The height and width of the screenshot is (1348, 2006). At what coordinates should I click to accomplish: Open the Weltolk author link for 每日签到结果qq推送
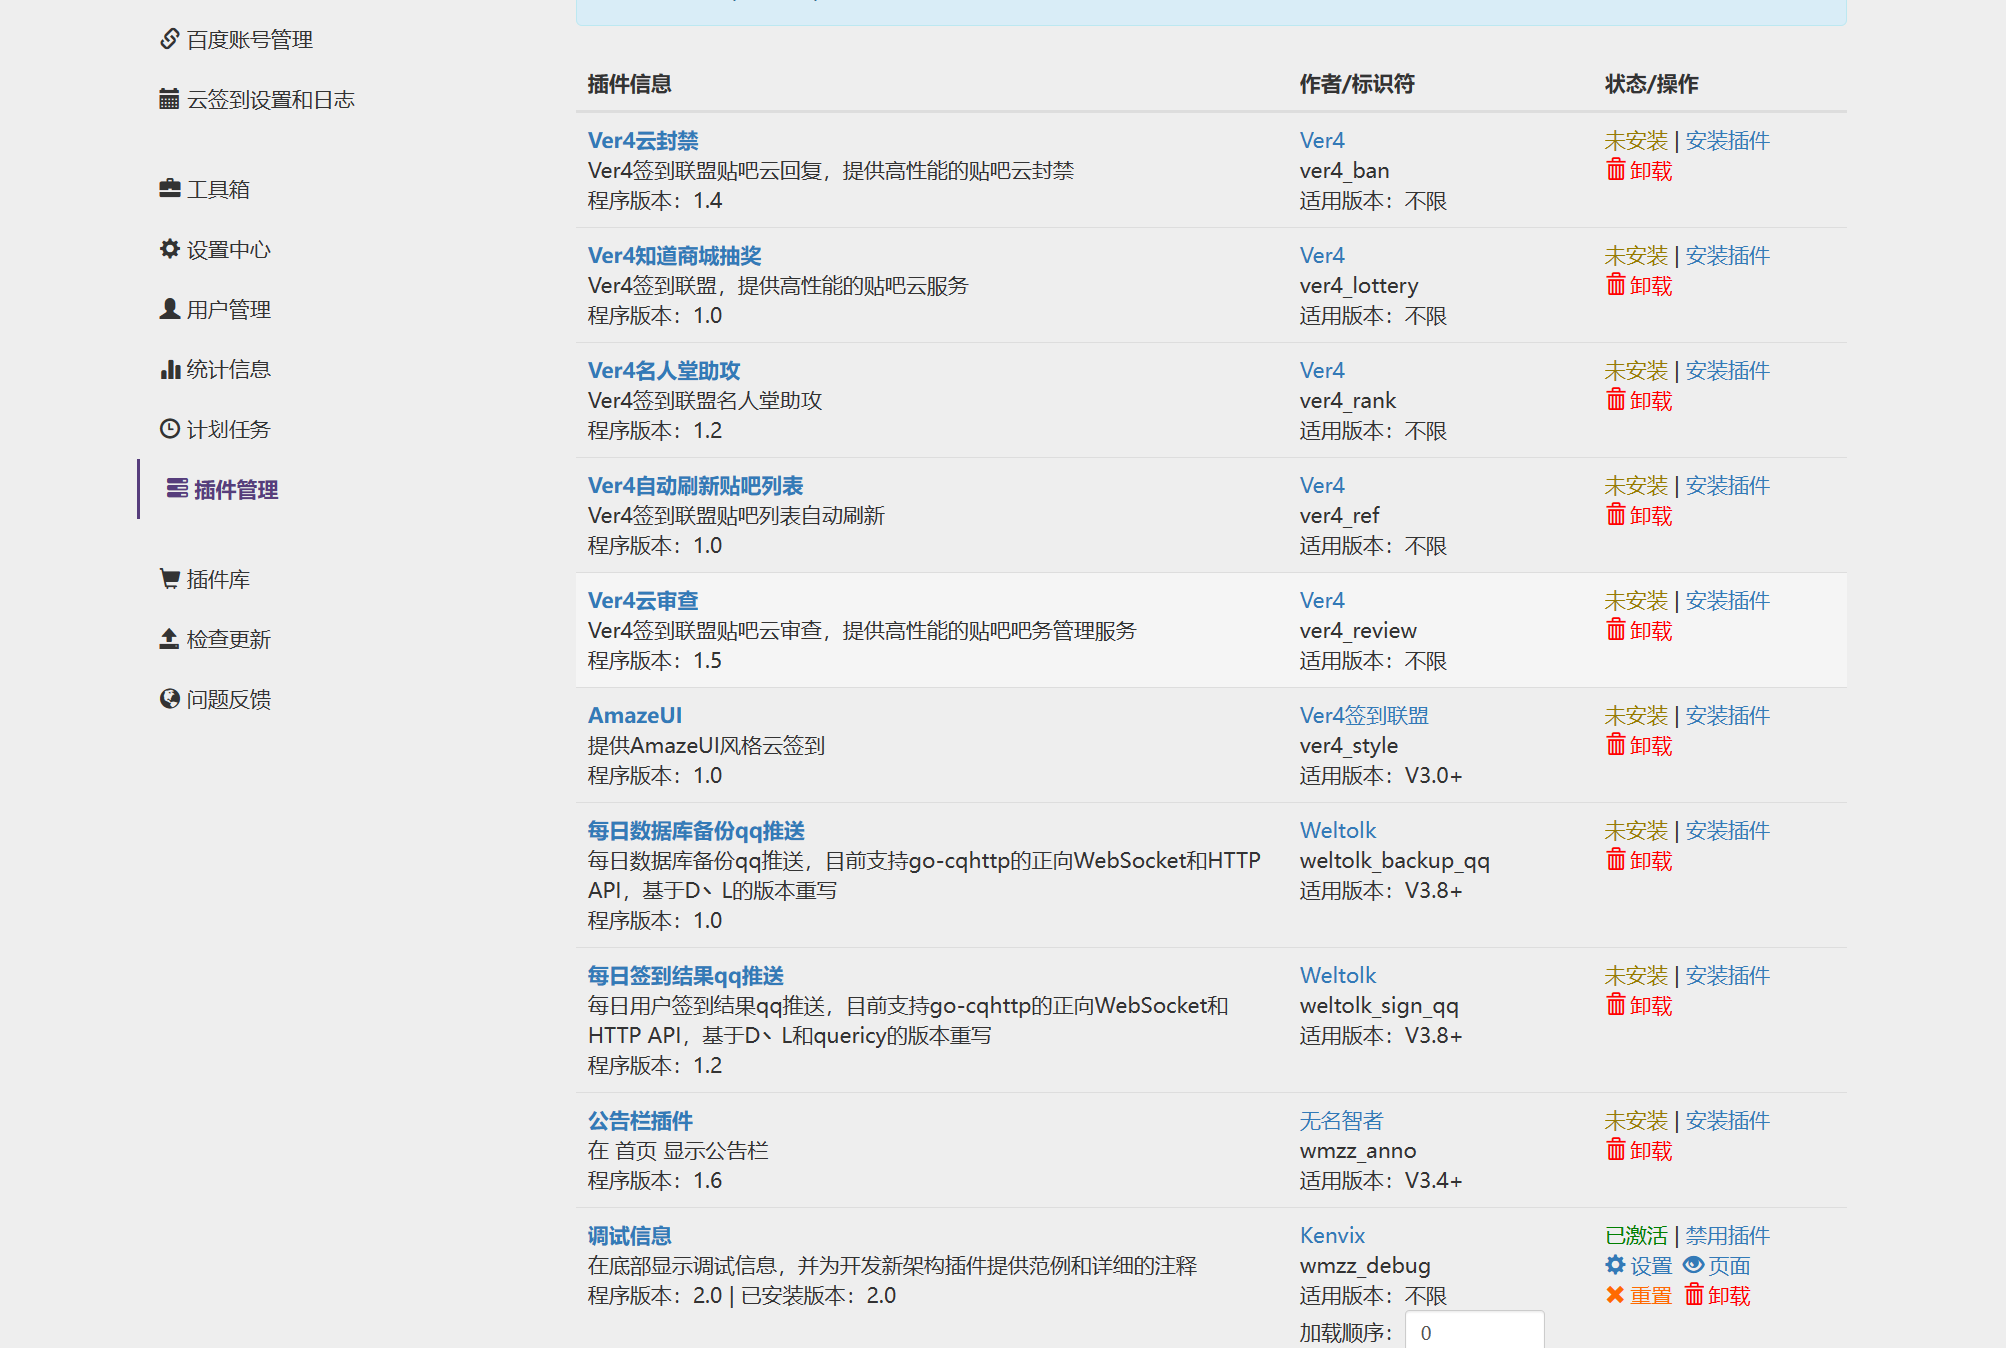1337,975
